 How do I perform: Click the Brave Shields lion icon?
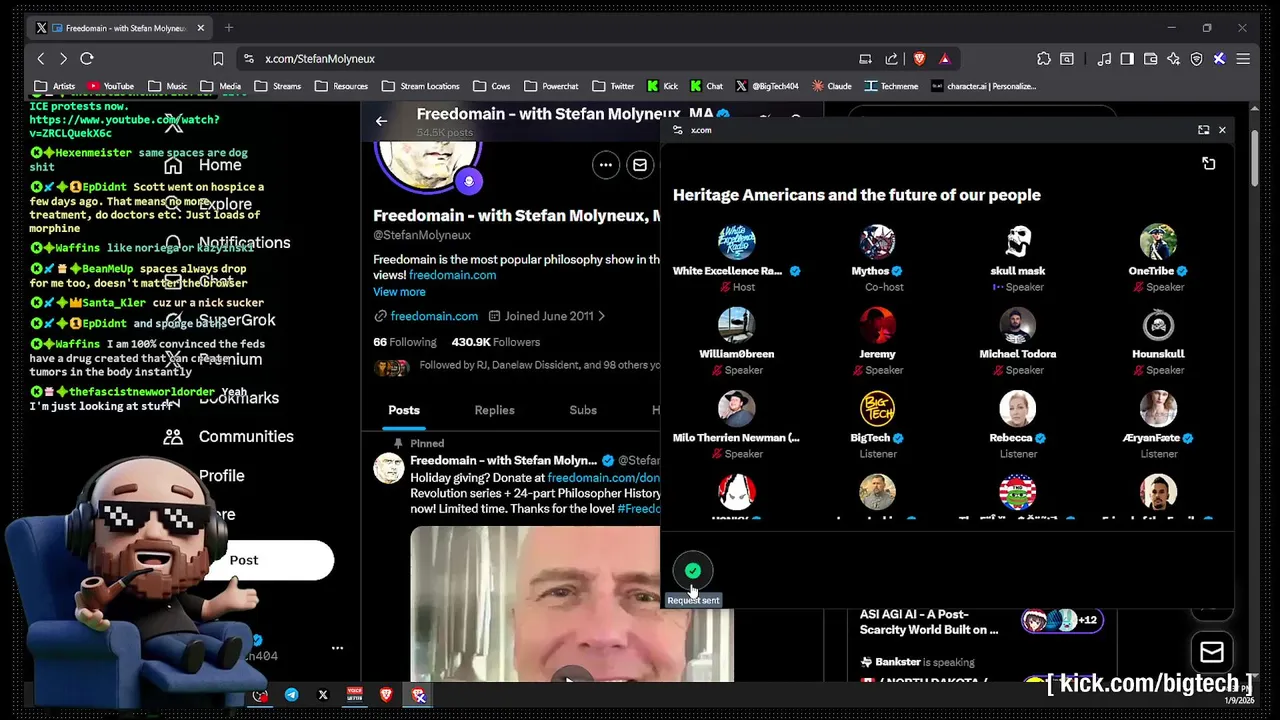919,59
